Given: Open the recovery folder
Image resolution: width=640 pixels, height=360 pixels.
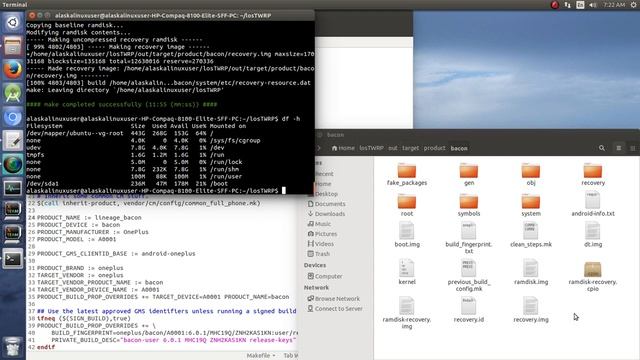Looking at the screenshot, I should [593, 174].
